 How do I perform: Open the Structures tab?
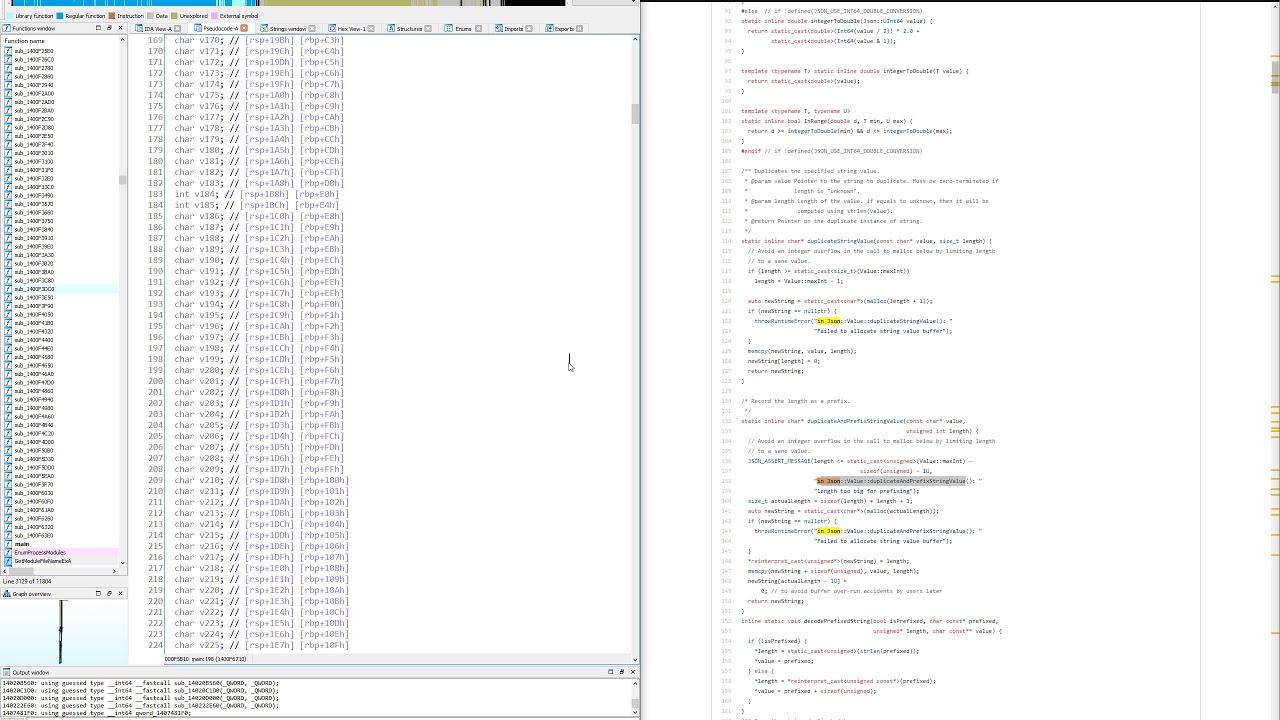point(409,29)
